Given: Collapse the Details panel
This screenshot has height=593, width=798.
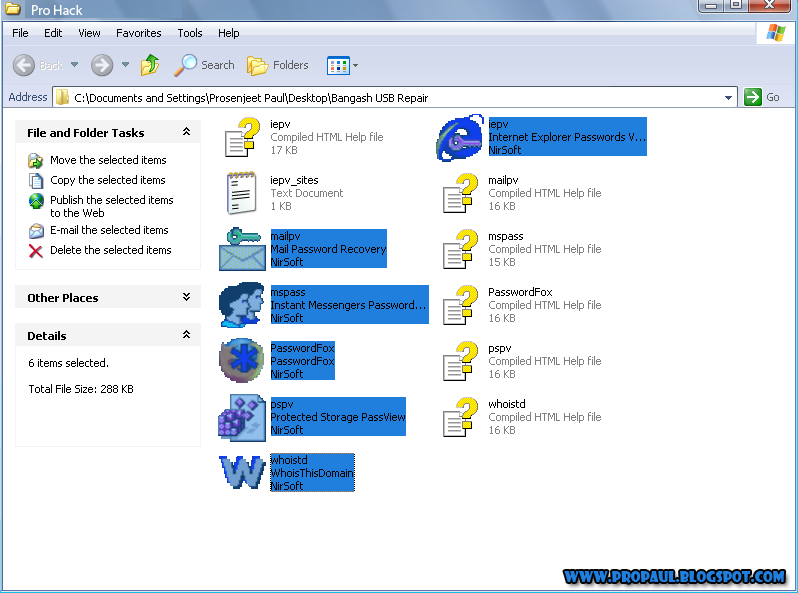Looking at the screenshot, I should coord(186,334).
